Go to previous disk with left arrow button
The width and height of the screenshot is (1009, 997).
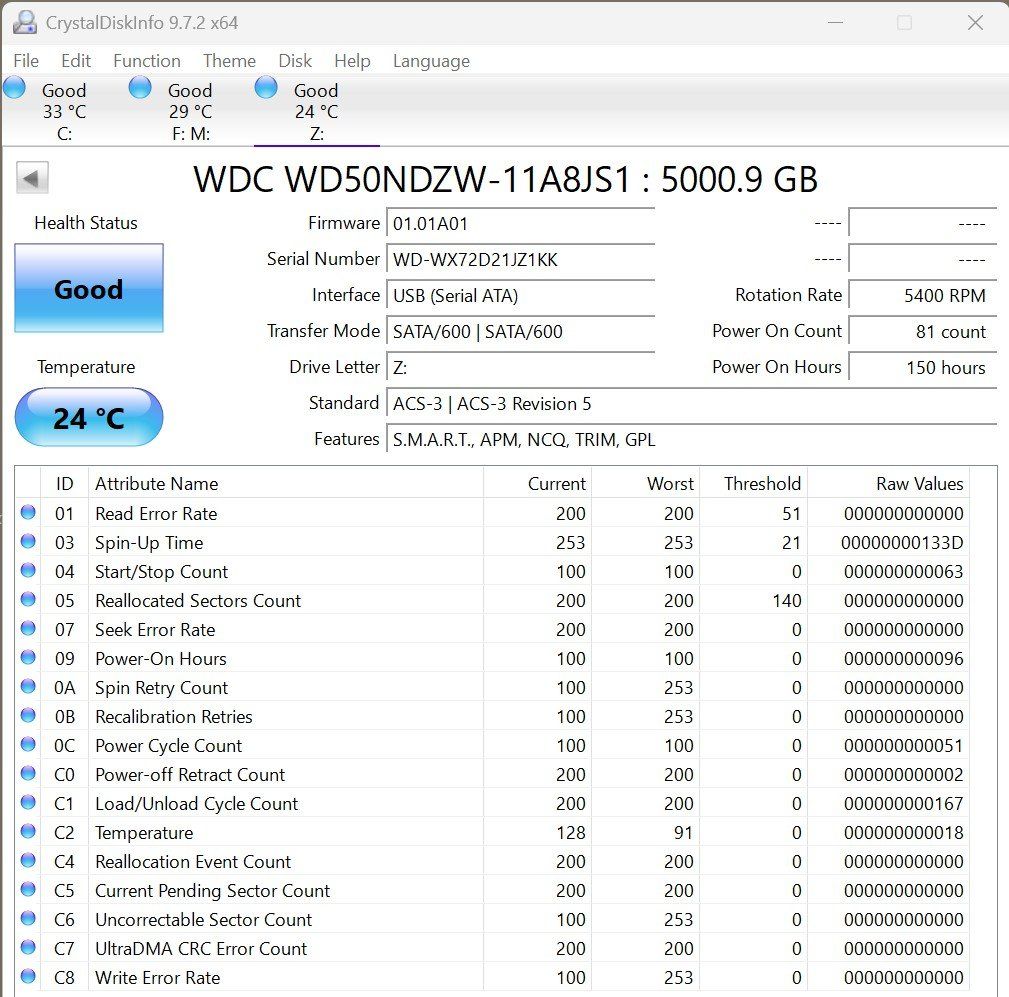32,178
